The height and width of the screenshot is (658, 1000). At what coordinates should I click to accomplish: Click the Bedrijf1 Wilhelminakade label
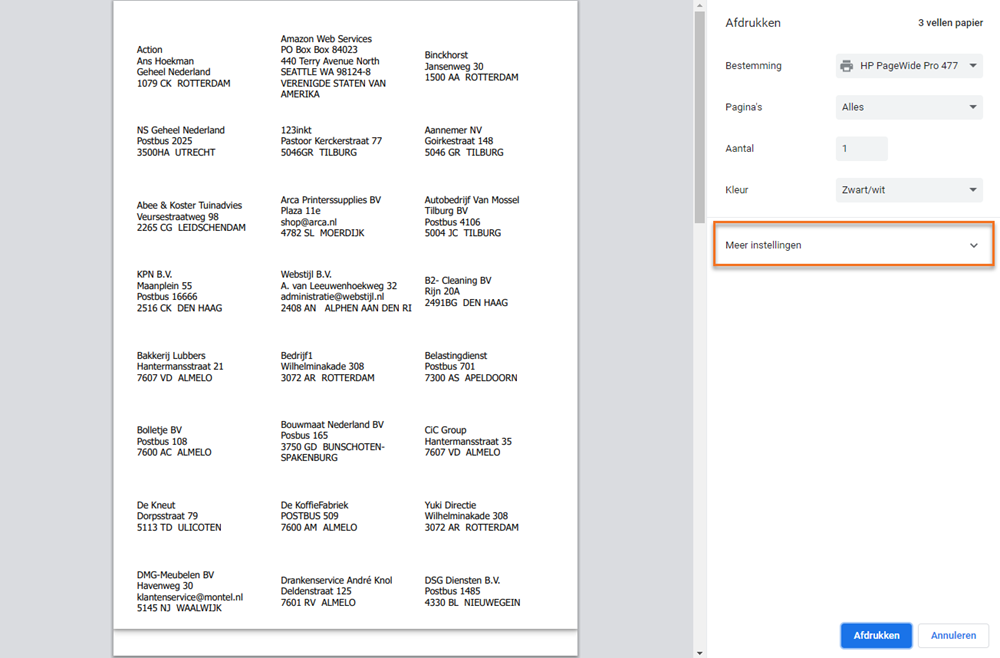(x=328, y=367)
